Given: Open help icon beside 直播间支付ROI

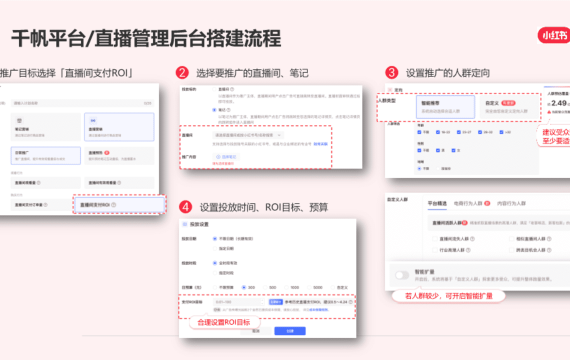Looking at the screenshot, I should pyautogui.click(x=114, y=205).
